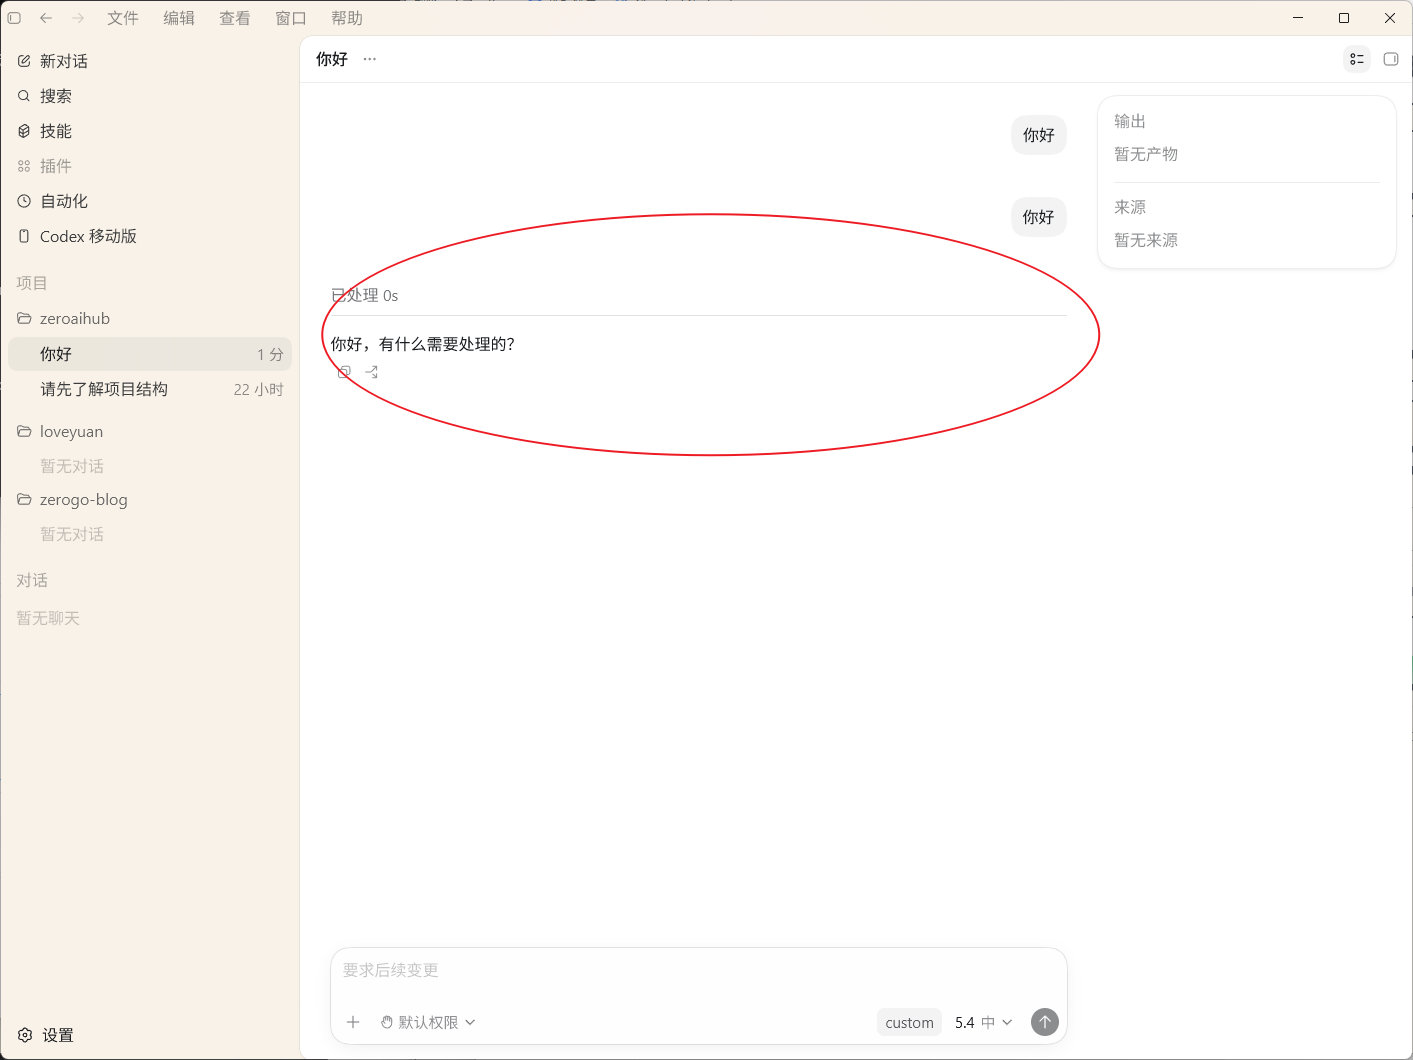Focus the 要求后续变更 input field

coord(699,970)
